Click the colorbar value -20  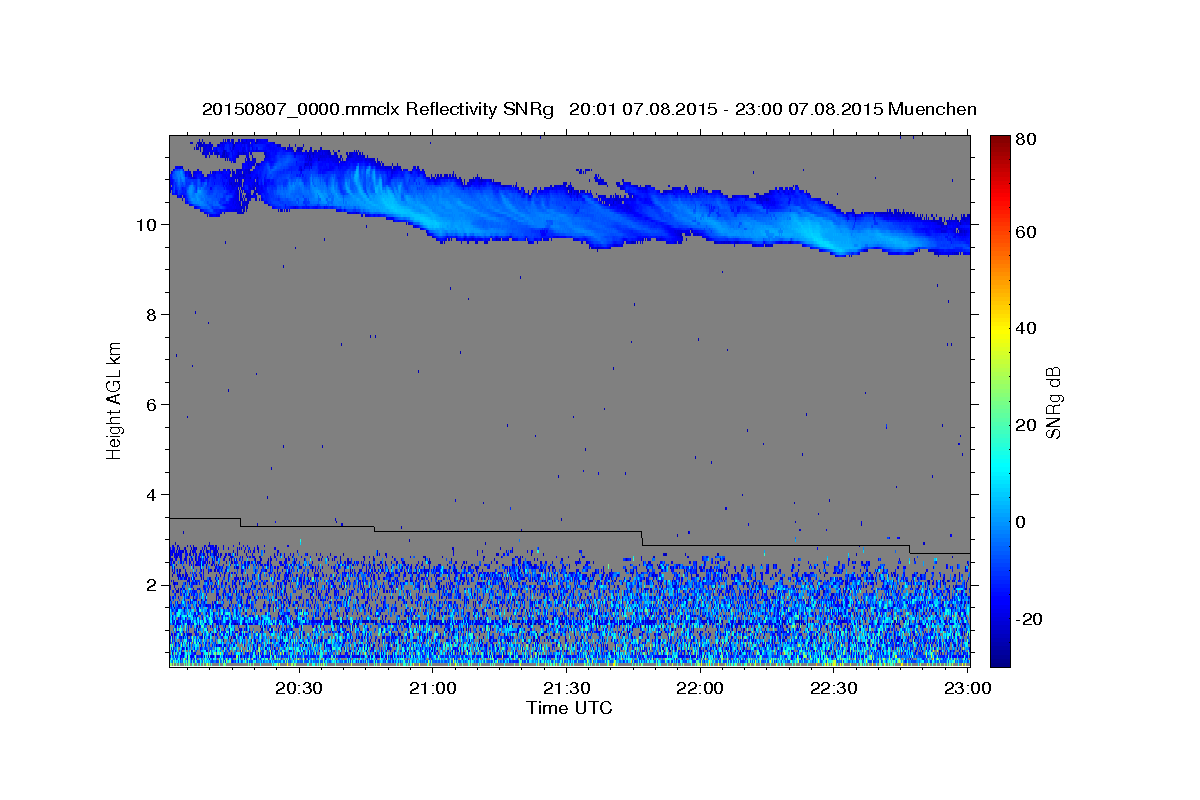[1029, 619]
